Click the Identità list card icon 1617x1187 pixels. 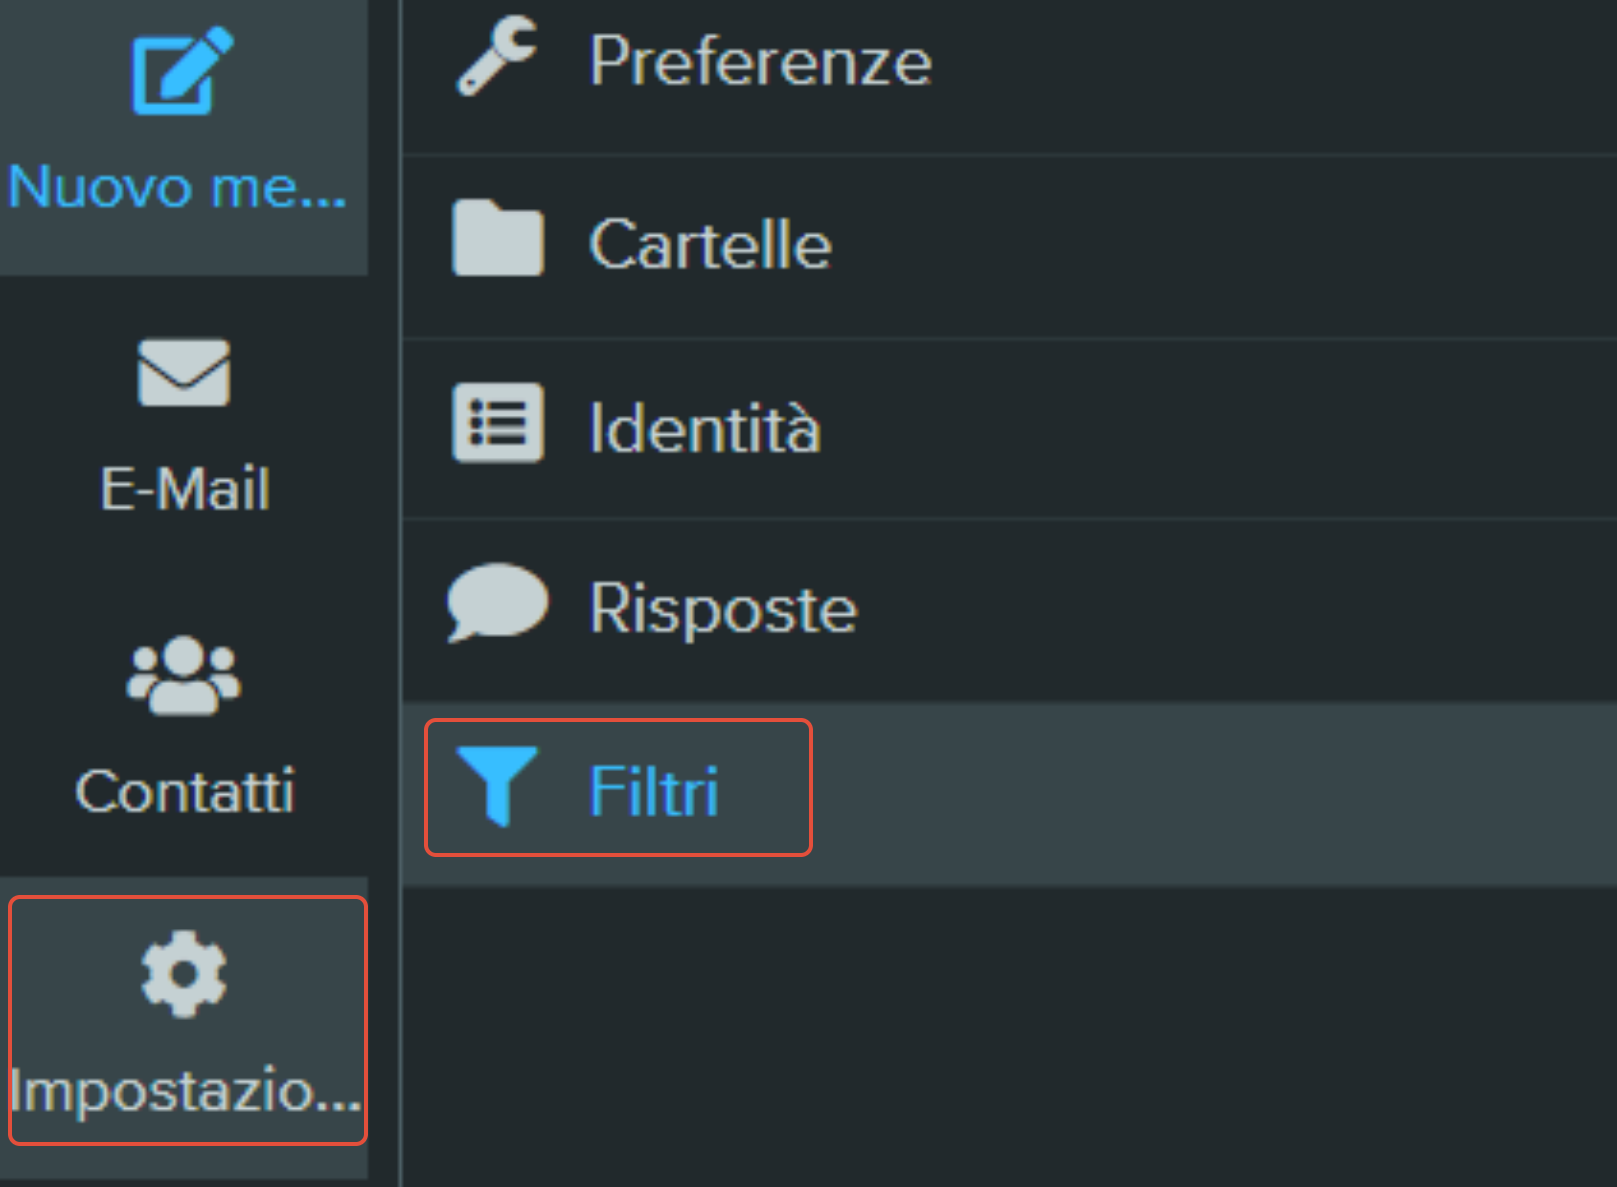tap(497, 422)
